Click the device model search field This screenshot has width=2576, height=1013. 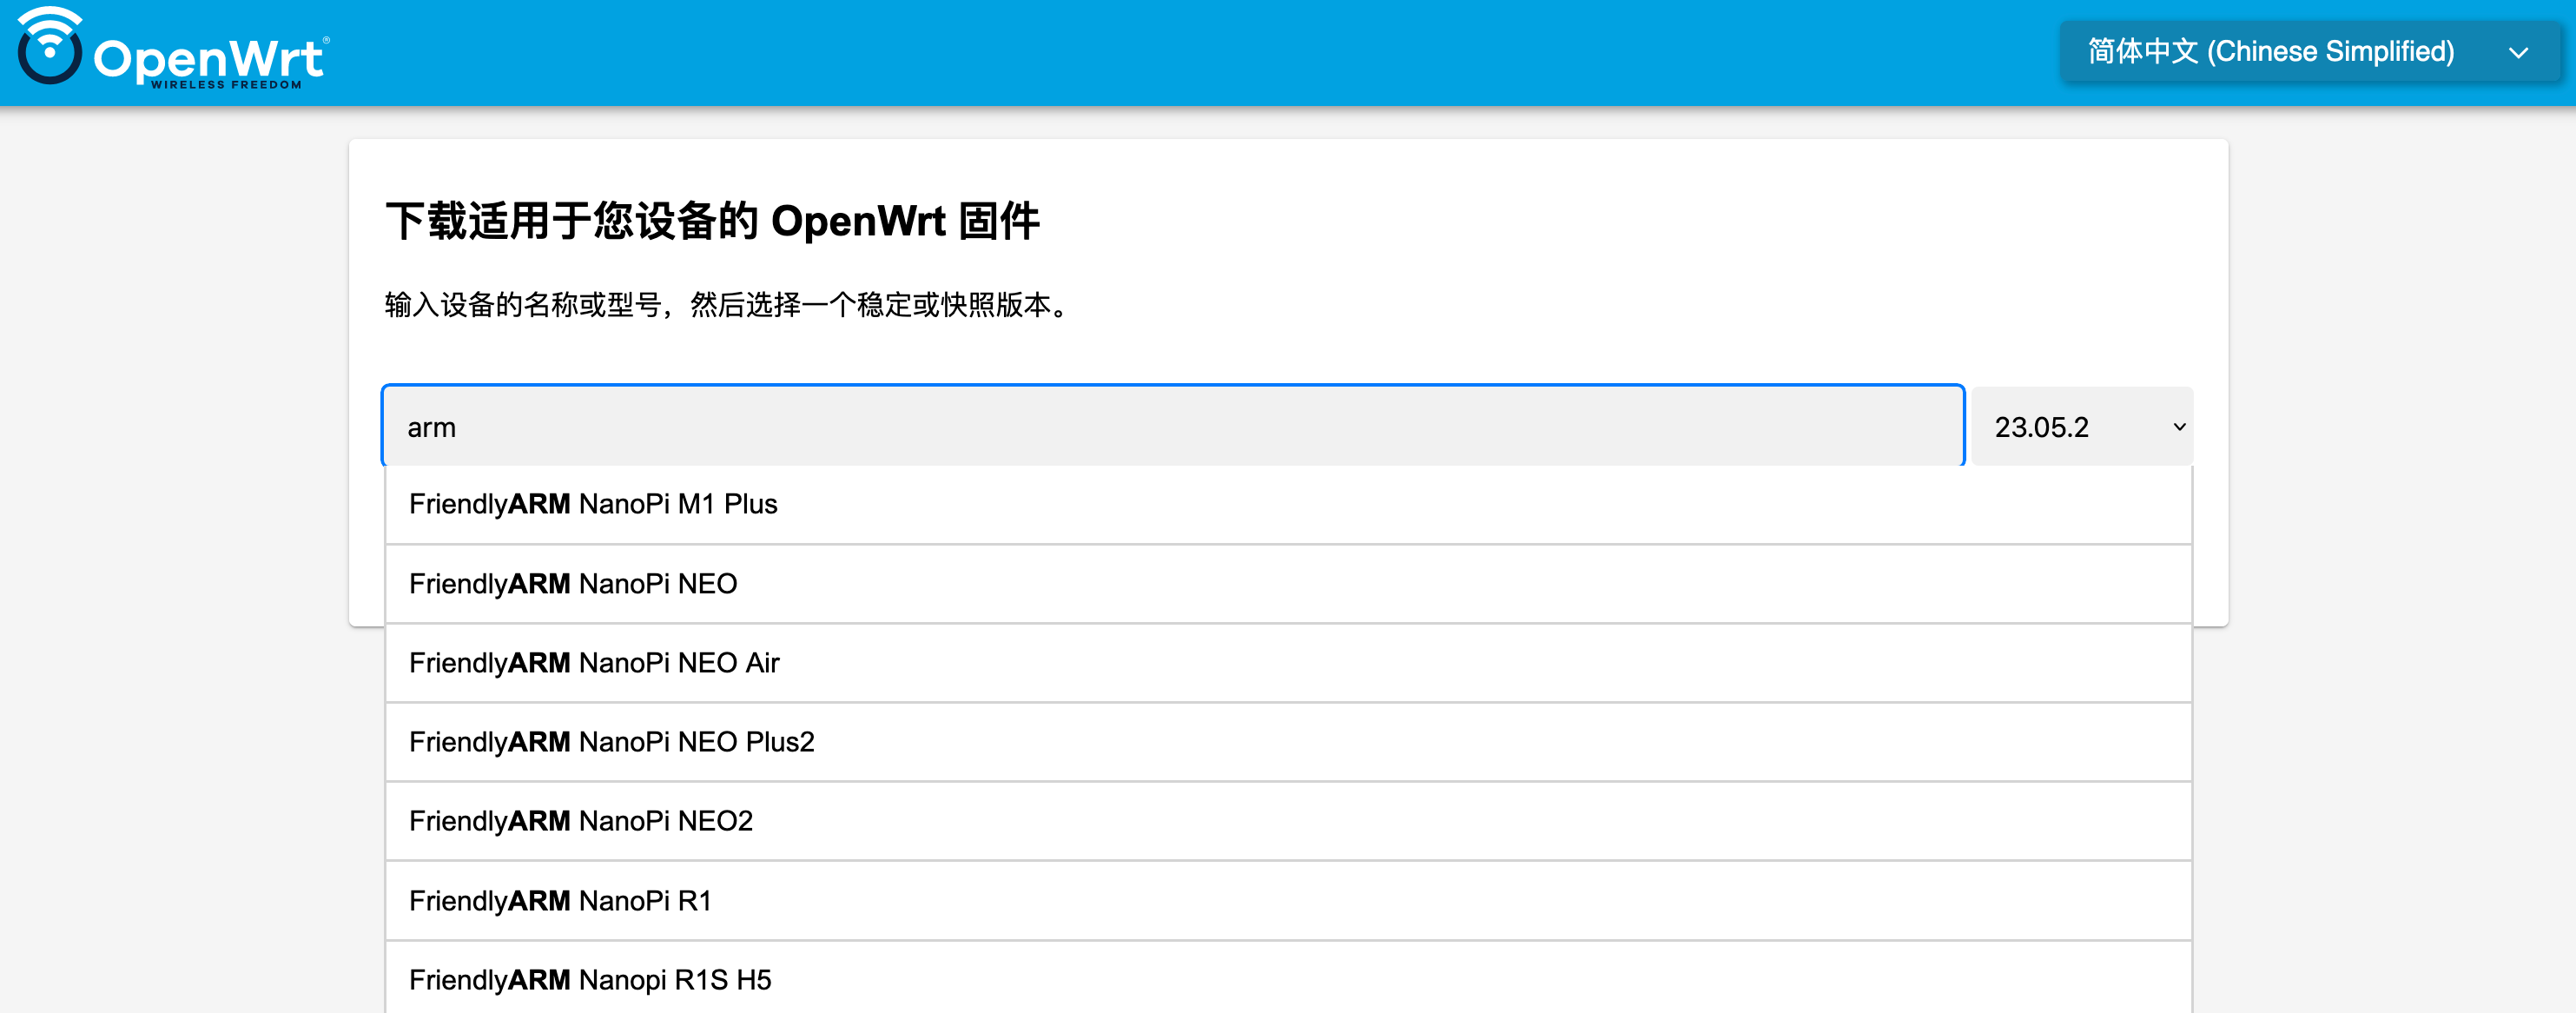click(x=1172, y=427)
